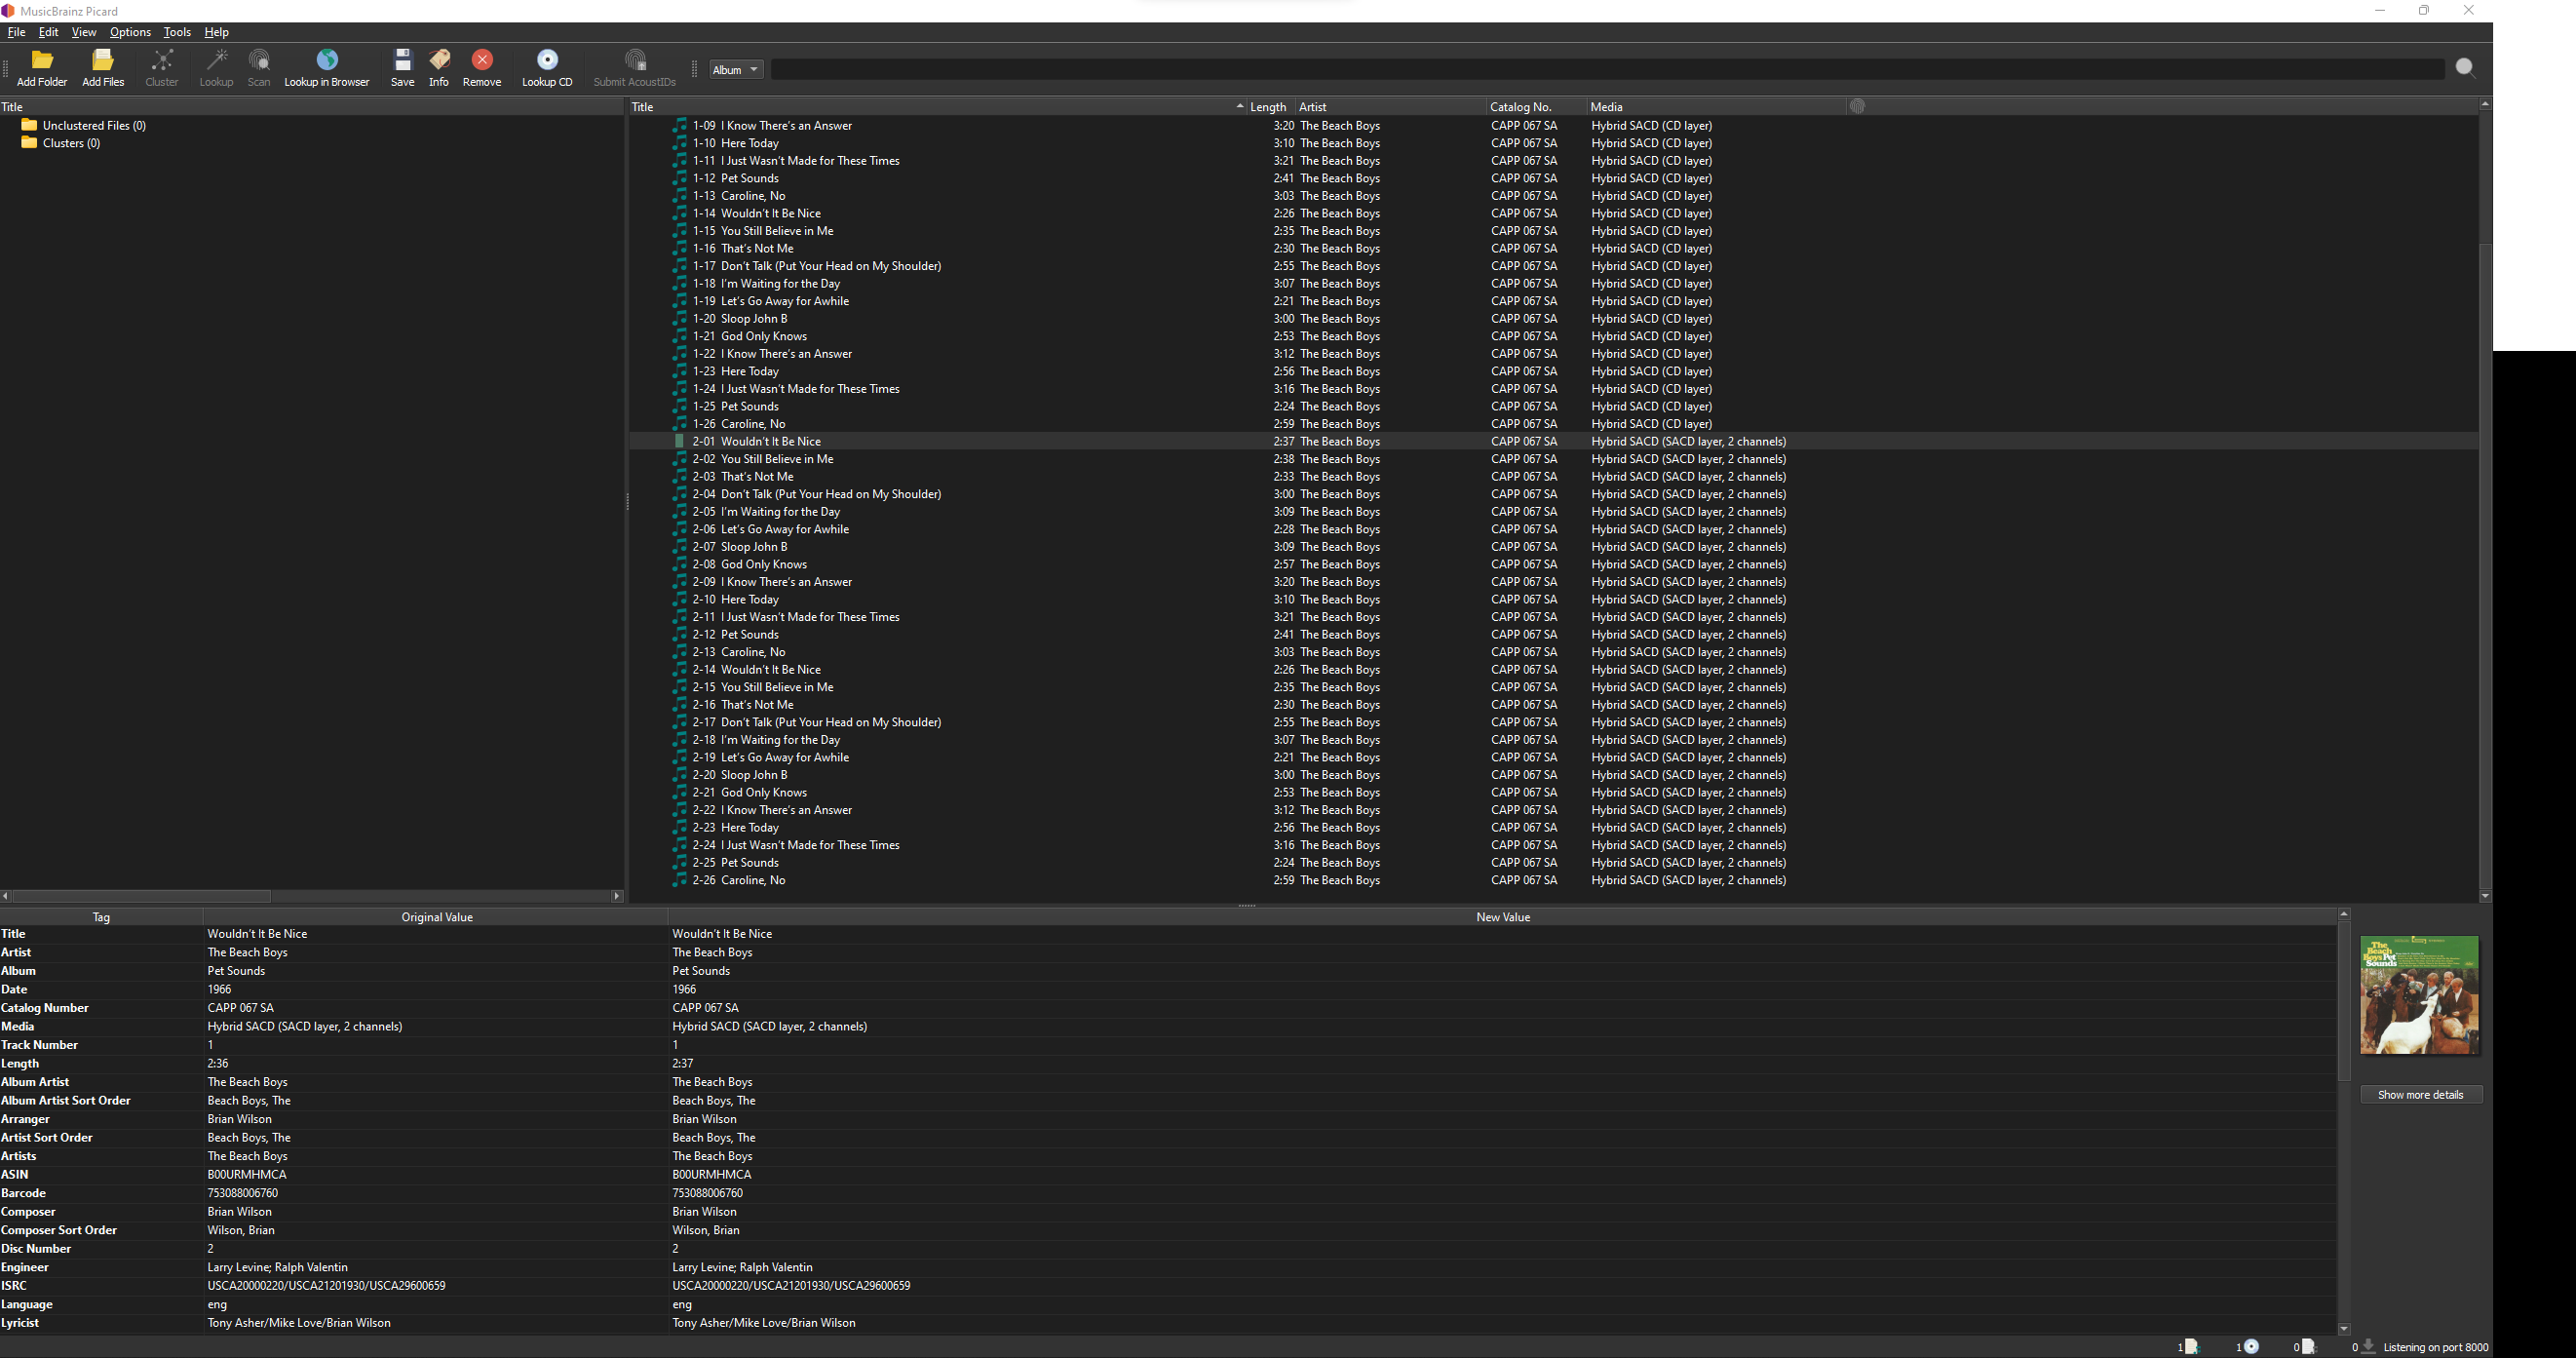This screenshot has width=2576, height=1358.
Task: Click the Add Folder toolbar icon
Action: (42, 60)
